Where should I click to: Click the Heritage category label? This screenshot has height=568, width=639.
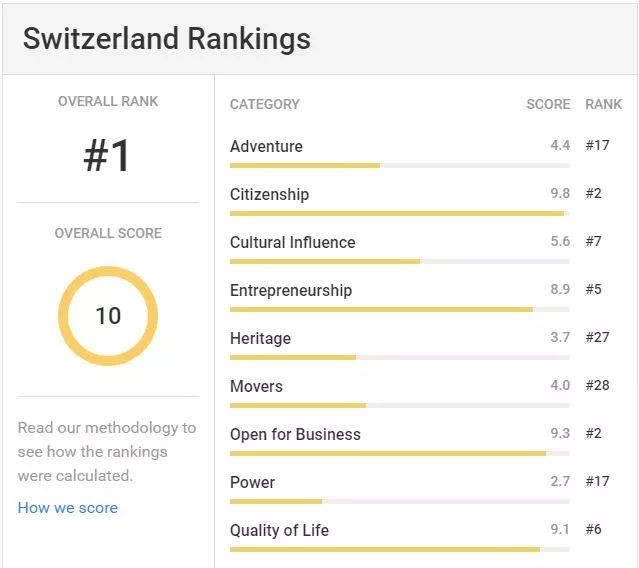(x=260, y=338)
